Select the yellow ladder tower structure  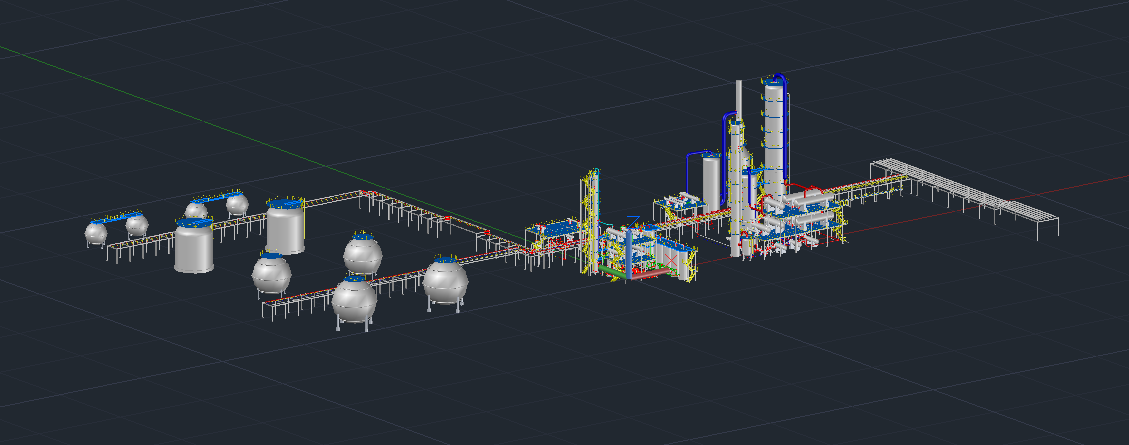tap(592, 221)
